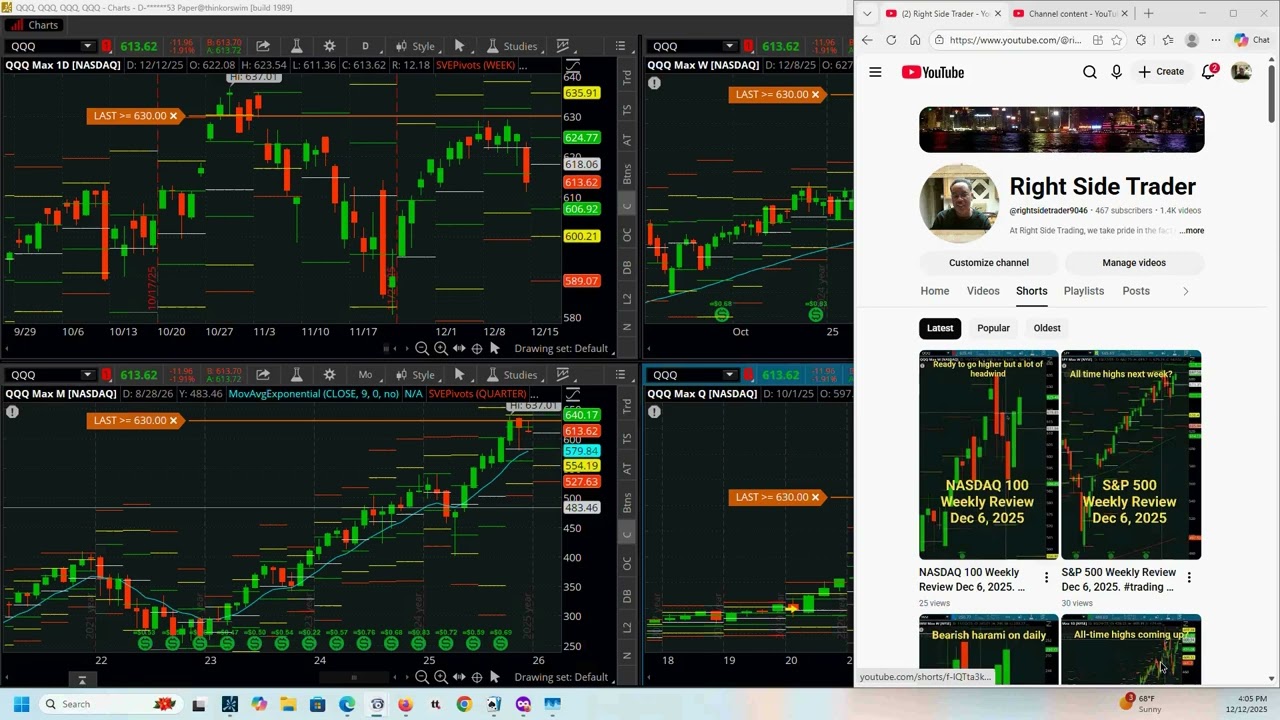Click Manage videos button
Viewport: 1280px width, 720px height.
point(1134,263)
